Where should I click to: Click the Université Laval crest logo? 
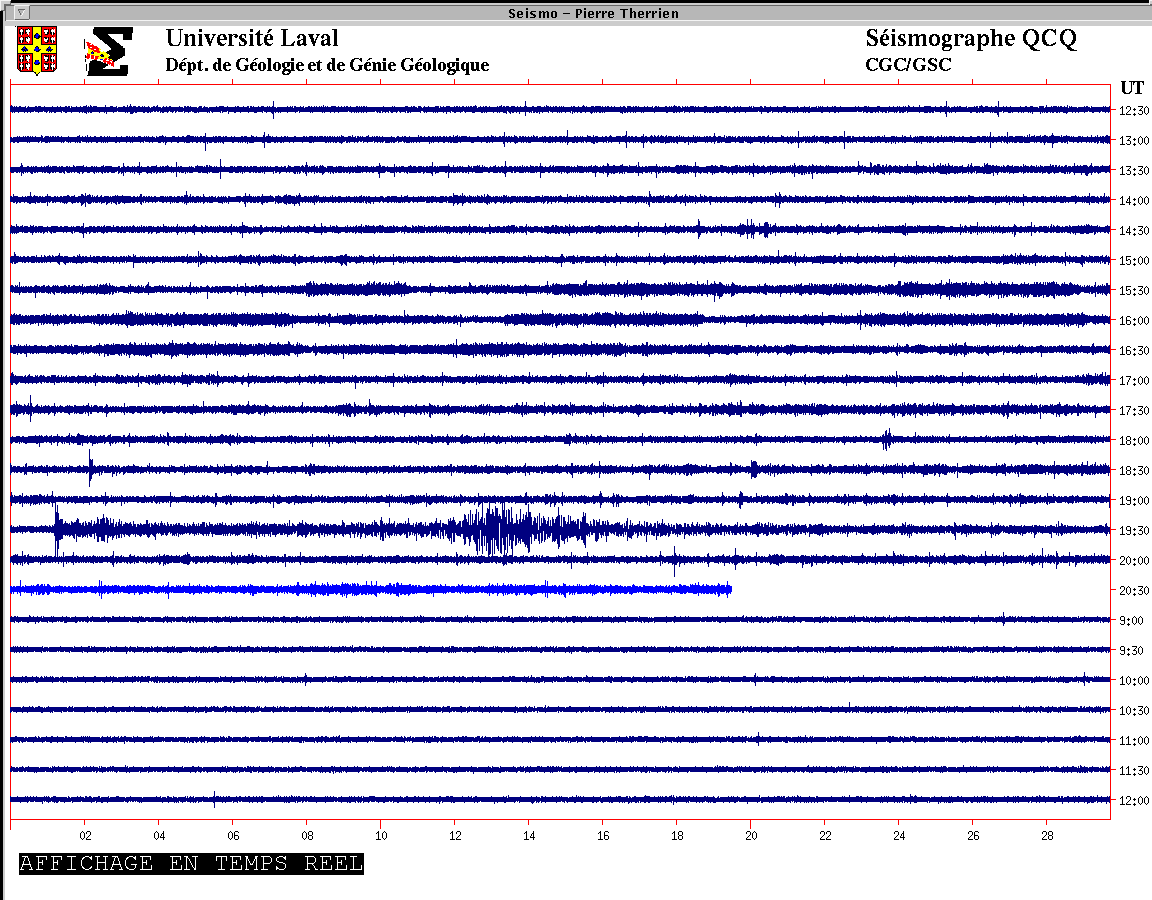coord(37,50)
